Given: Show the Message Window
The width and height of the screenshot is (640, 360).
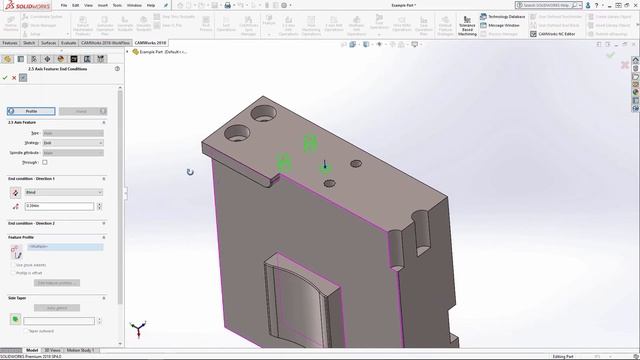Looking at the screenshot, I should [x=500, y=25].
